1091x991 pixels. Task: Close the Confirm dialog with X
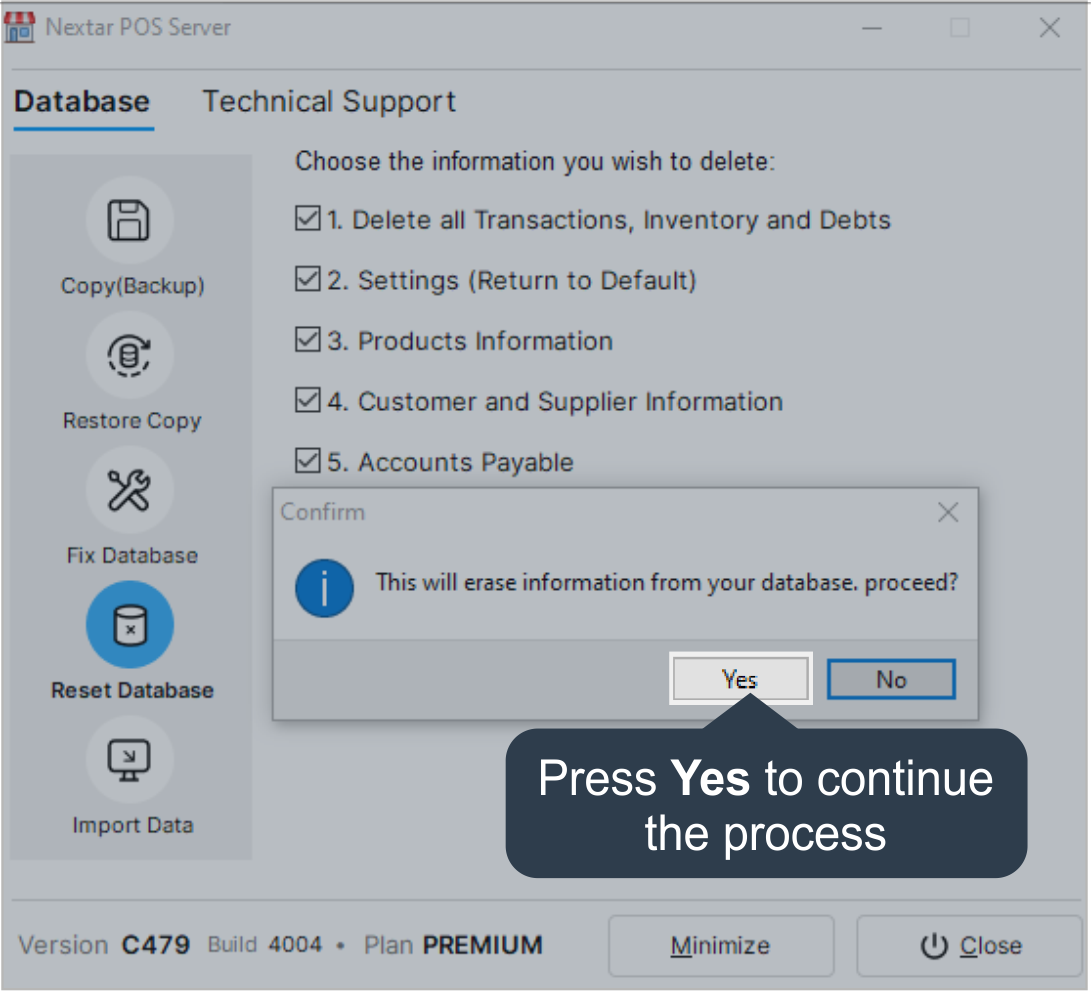947,513
